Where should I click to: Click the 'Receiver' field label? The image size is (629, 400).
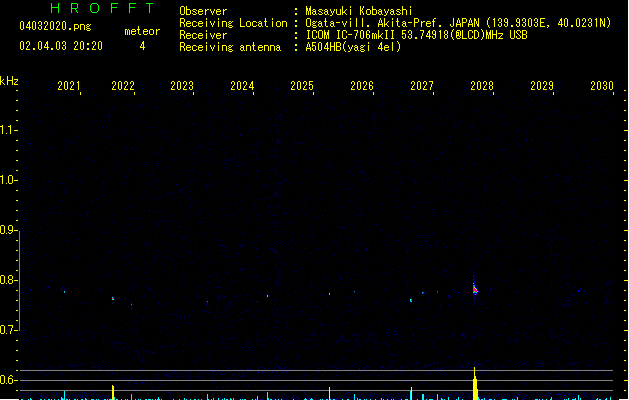[x=203, y=35]
